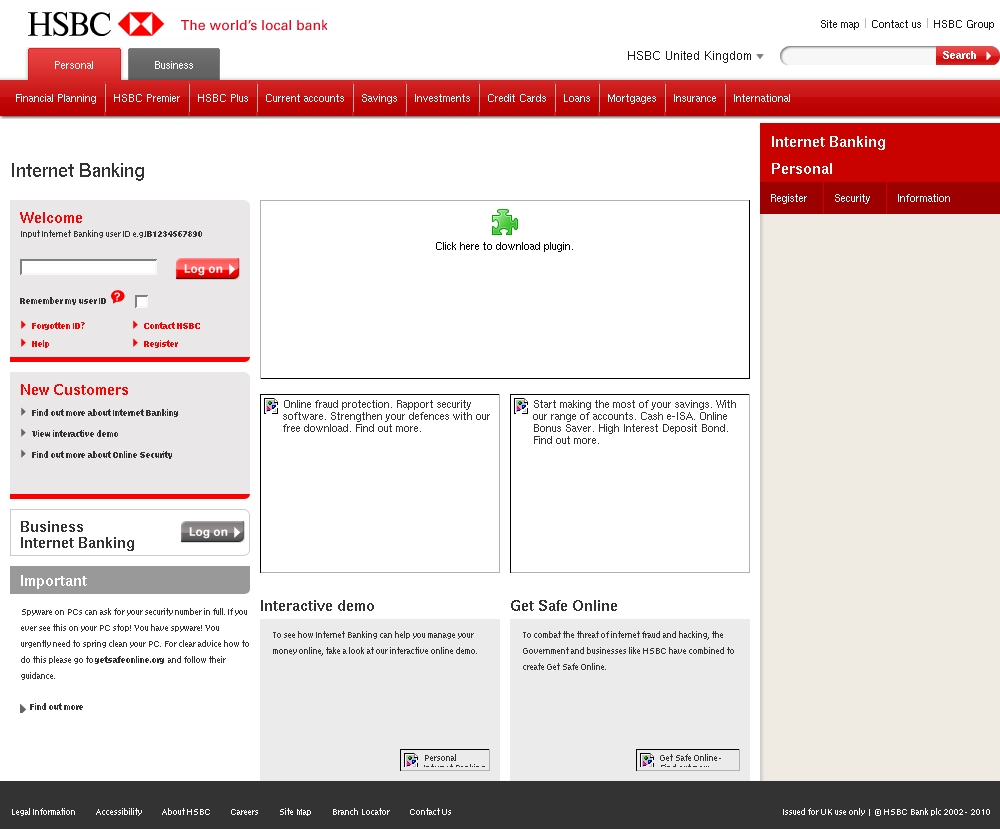The height and width of the screenshot is (829, 1000).
Task: Click the grey Business Log on button
Action: 212,532
